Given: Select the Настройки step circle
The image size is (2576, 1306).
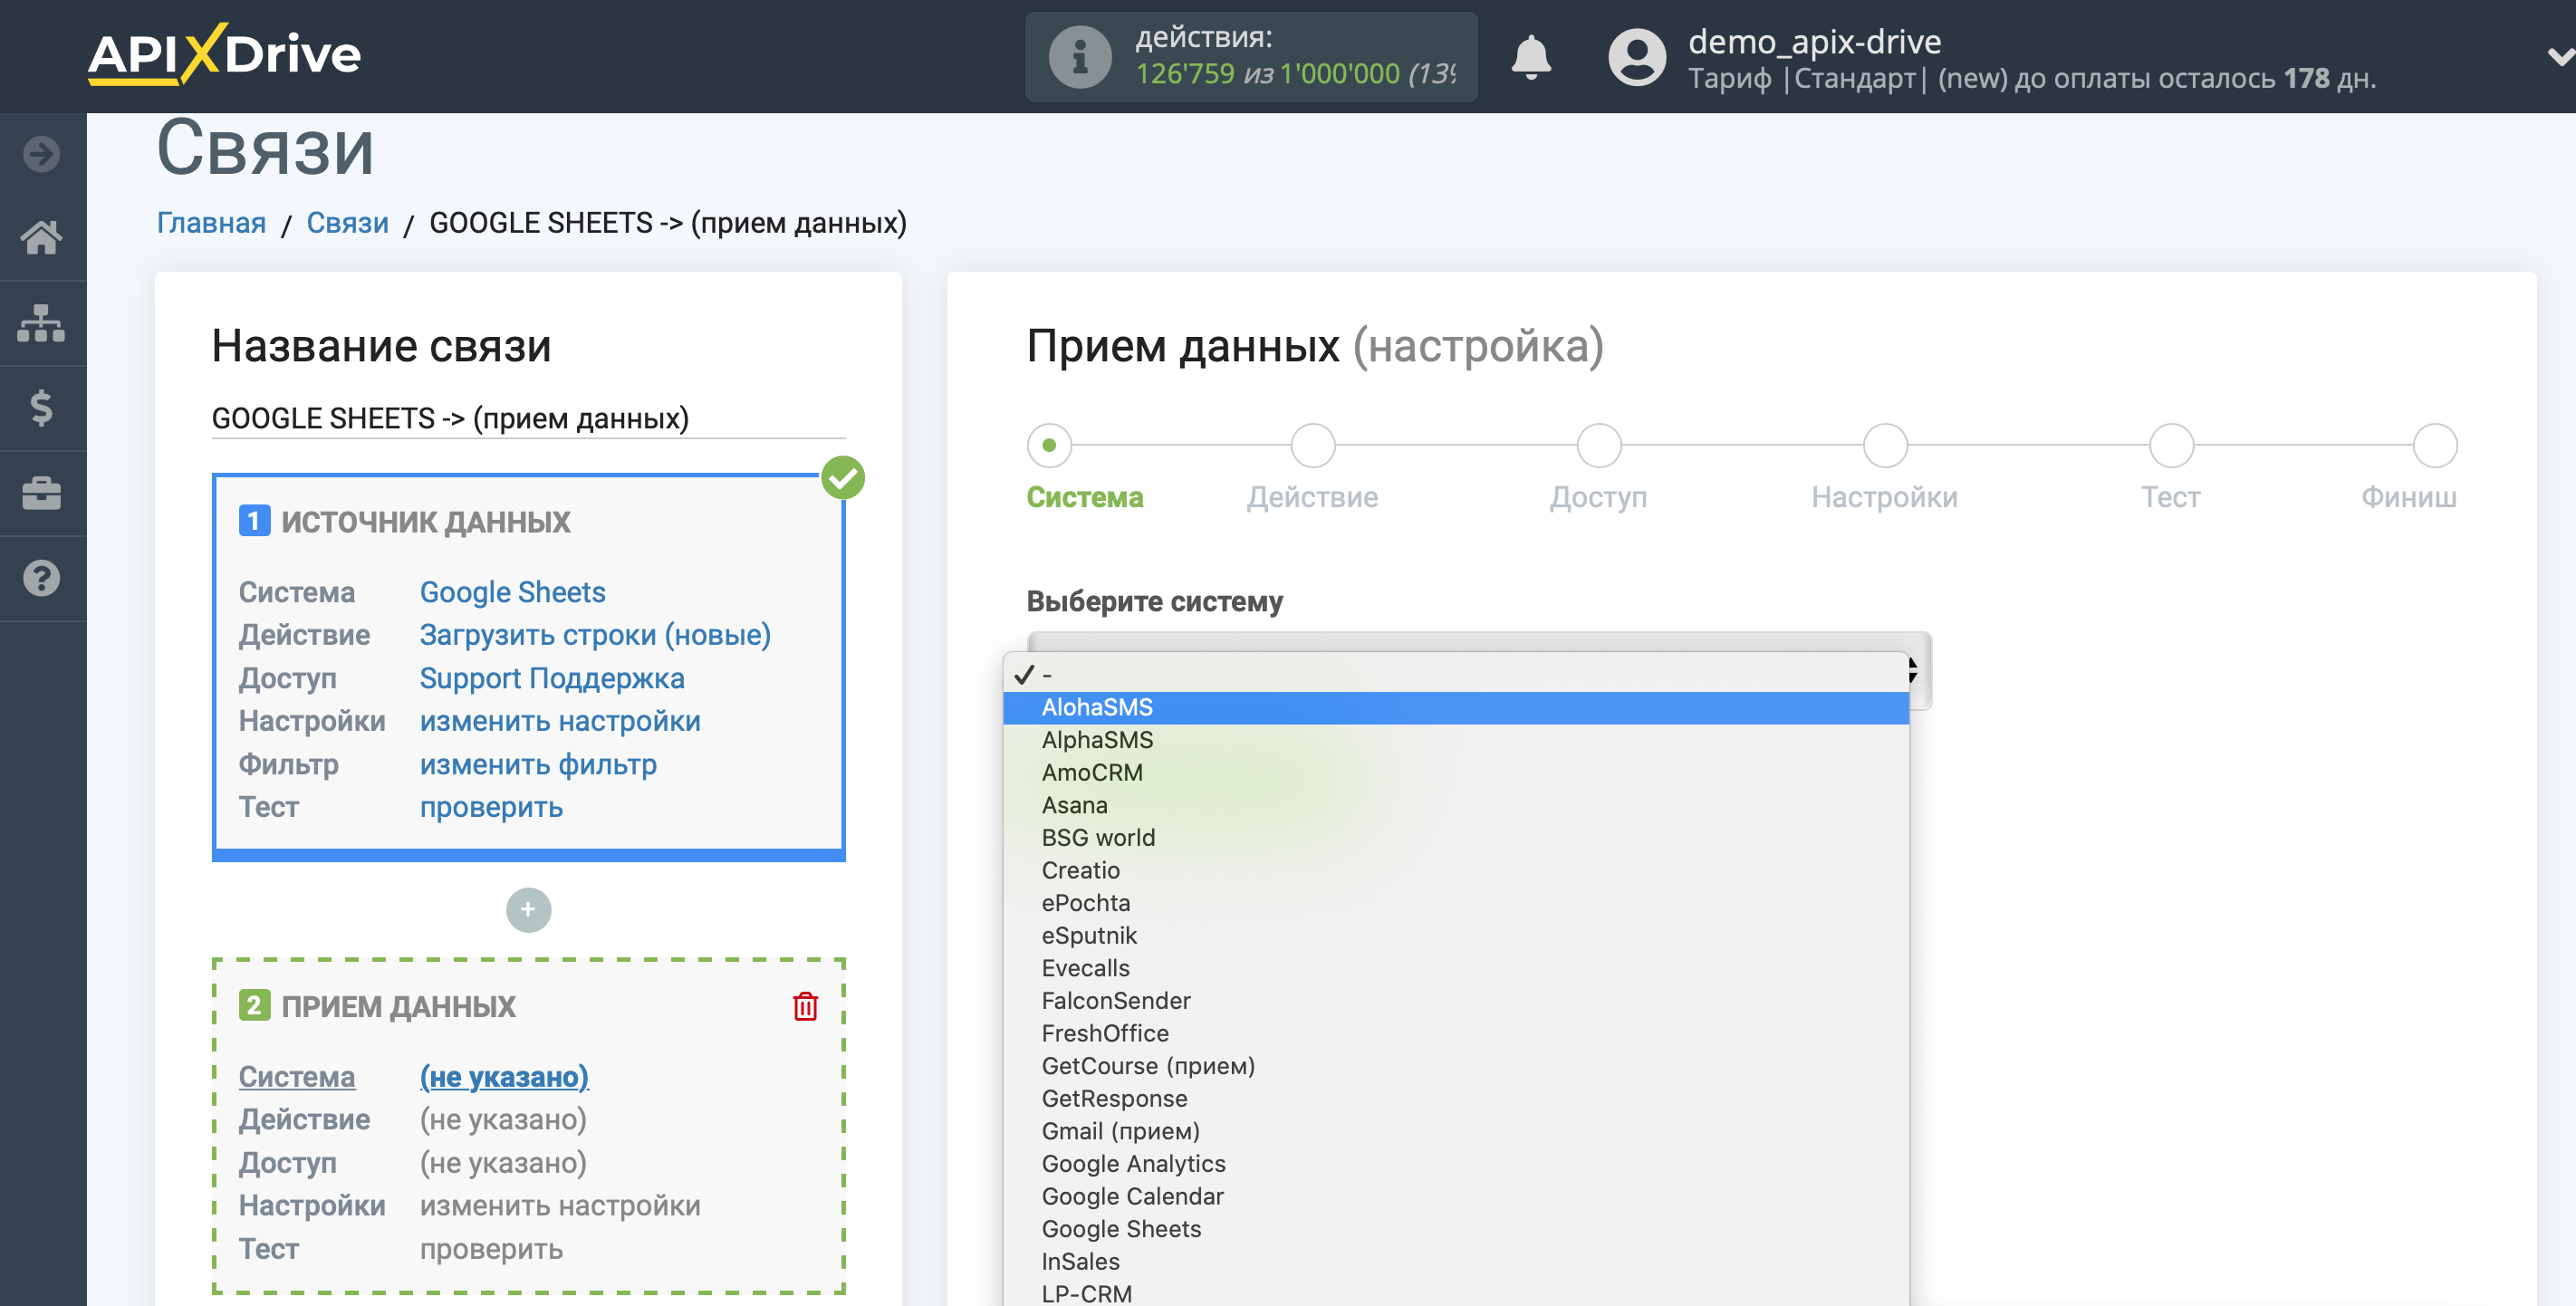Looking at the screenshot, I should click(1884, 445).
